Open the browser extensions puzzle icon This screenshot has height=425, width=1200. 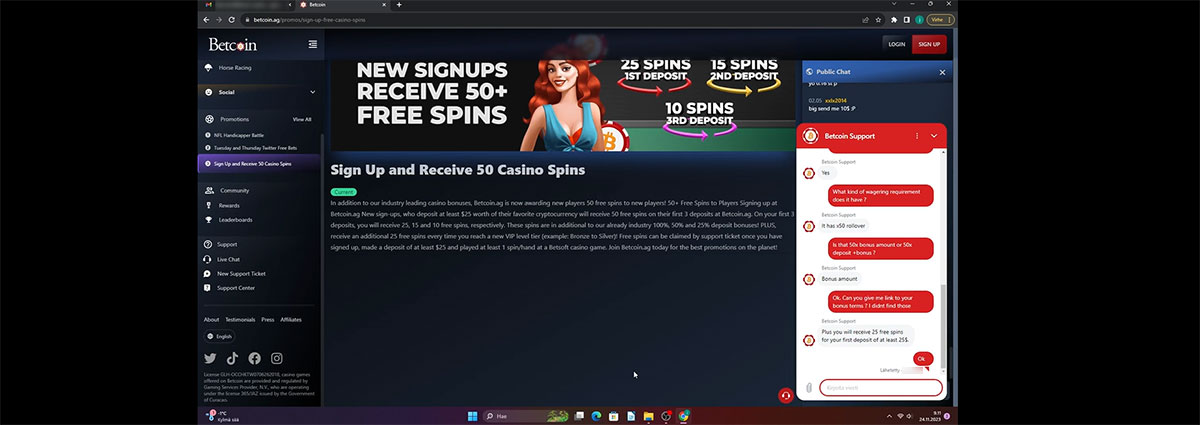(893, 19)
